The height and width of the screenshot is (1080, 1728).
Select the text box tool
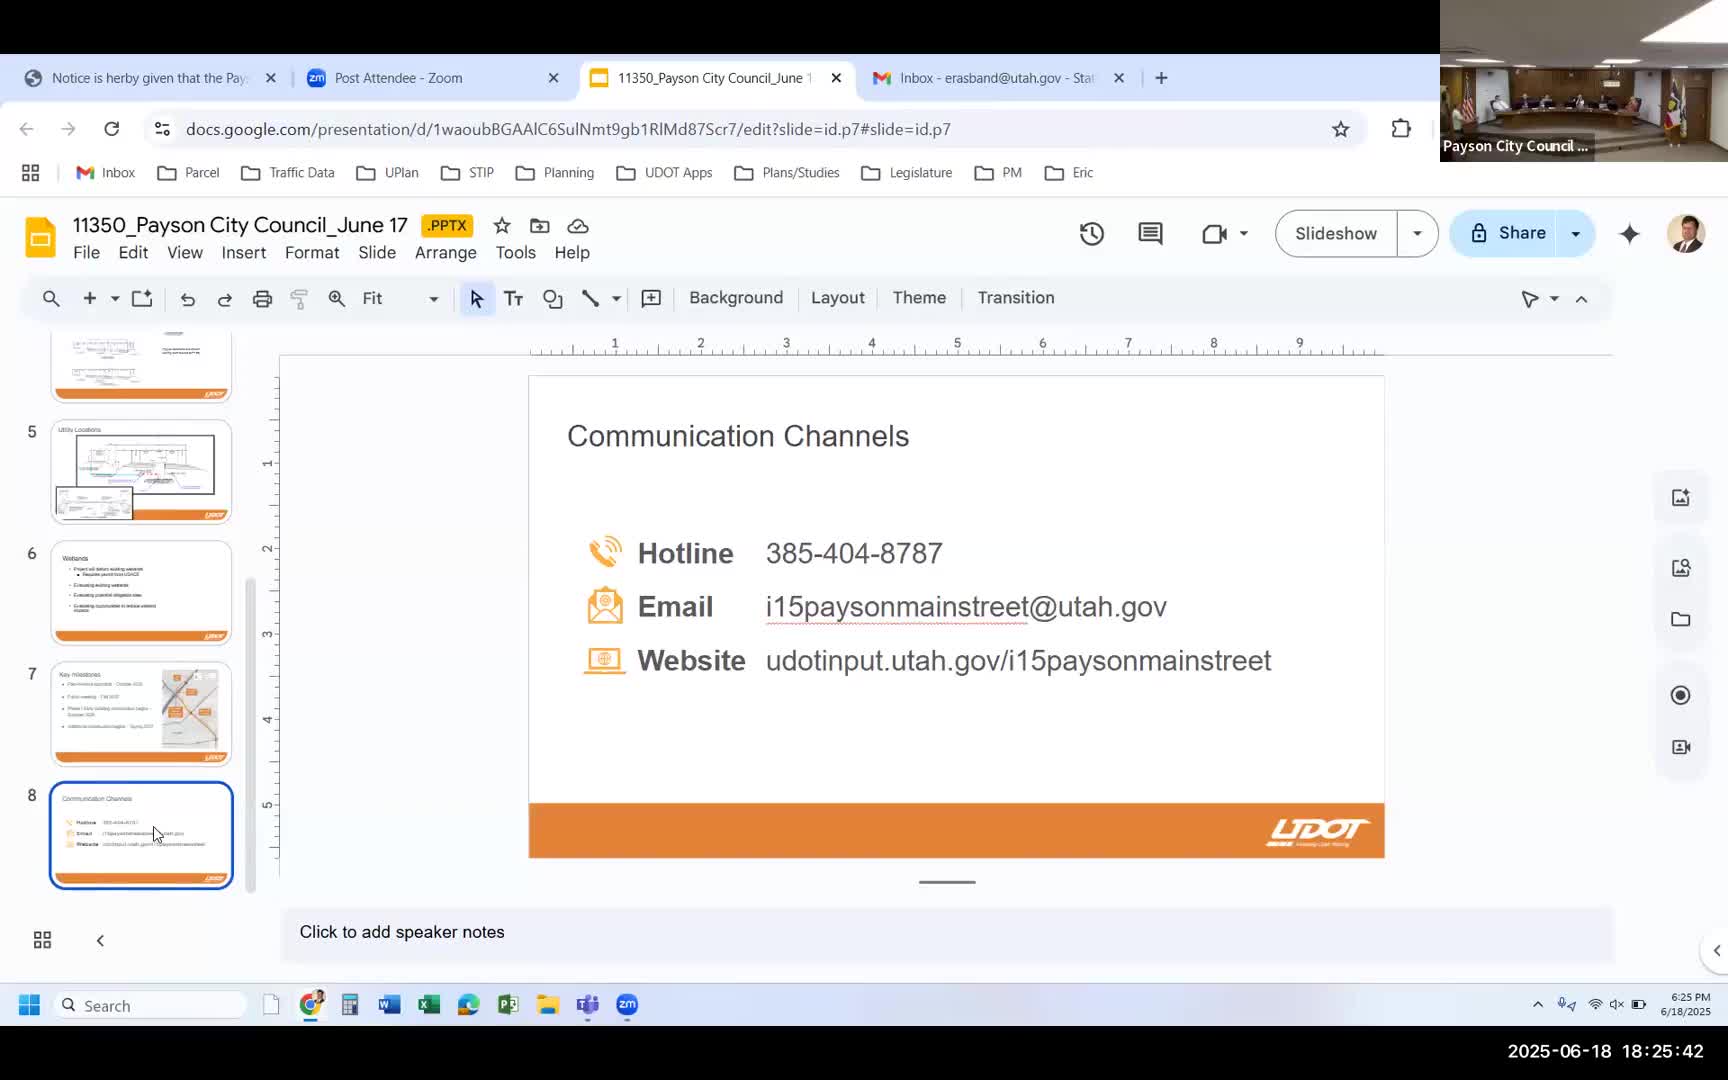(514, 298)
